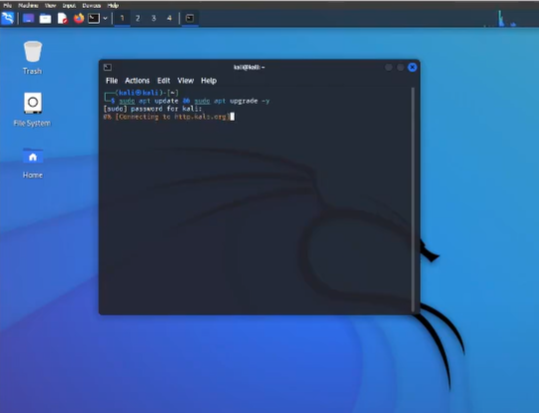
Task: Open the terminal emulator panel launcher
Action: click(x=94, y=18)
